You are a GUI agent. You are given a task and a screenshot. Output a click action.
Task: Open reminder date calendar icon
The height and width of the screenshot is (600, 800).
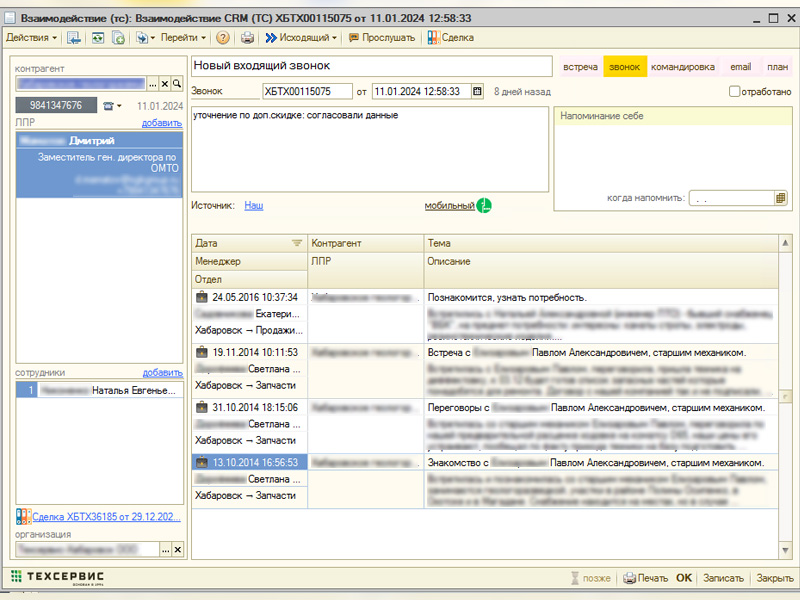781,198
